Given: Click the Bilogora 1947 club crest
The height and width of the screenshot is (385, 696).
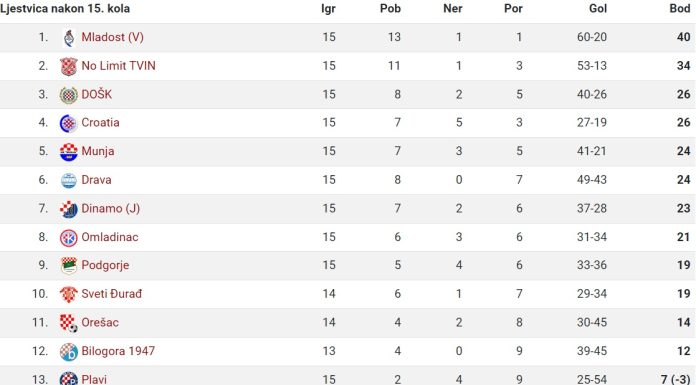Looking at the screenshot, I should pyautogui.click(x=69, y=351).
